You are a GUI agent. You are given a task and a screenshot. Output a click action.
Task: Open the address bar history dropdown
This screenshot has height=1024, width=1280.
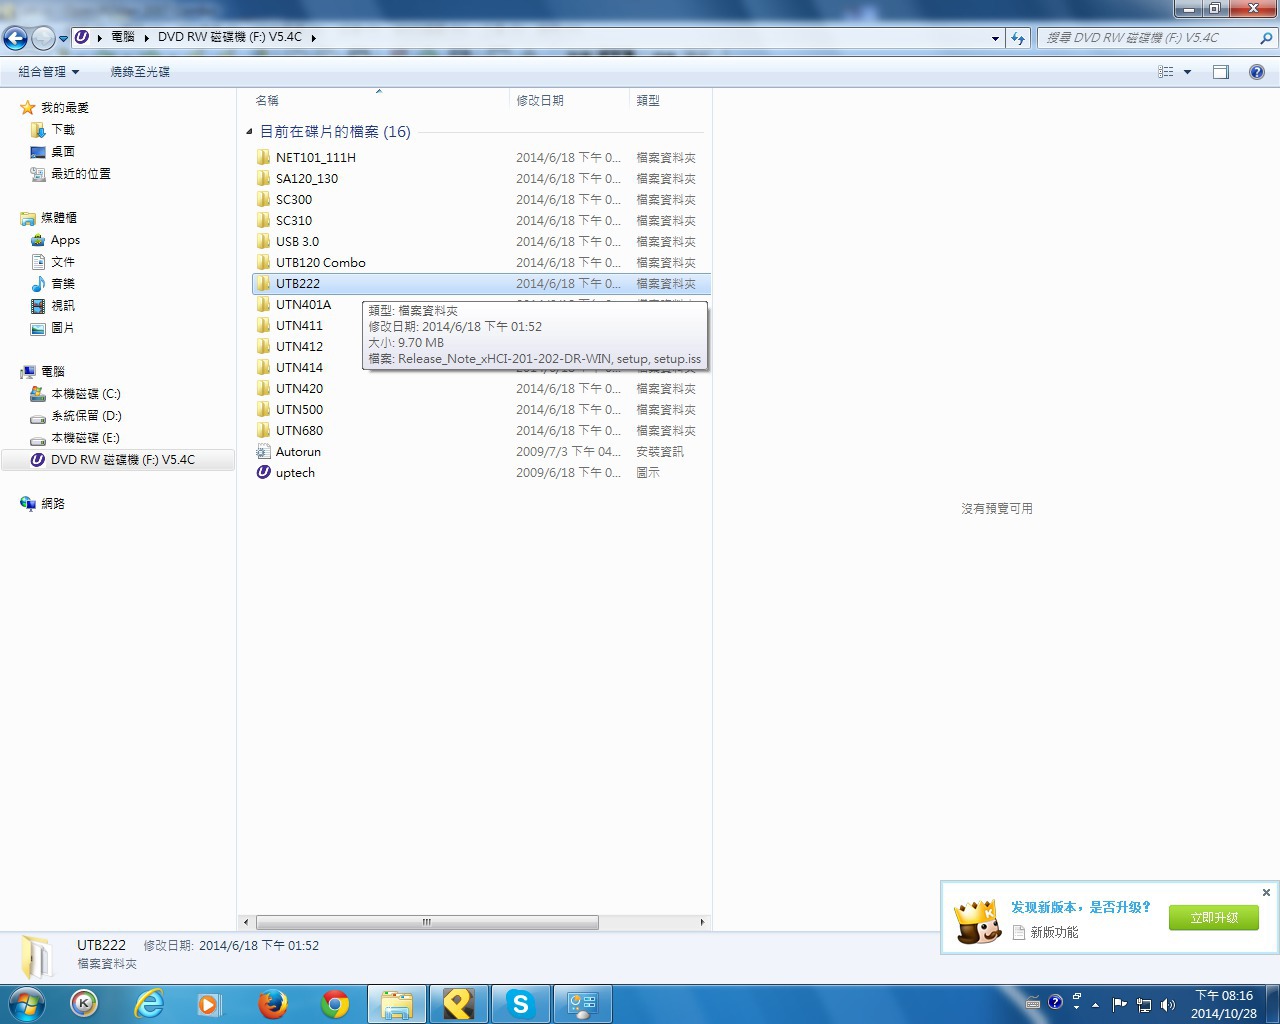pyautogui.click(x=995, y=38)
